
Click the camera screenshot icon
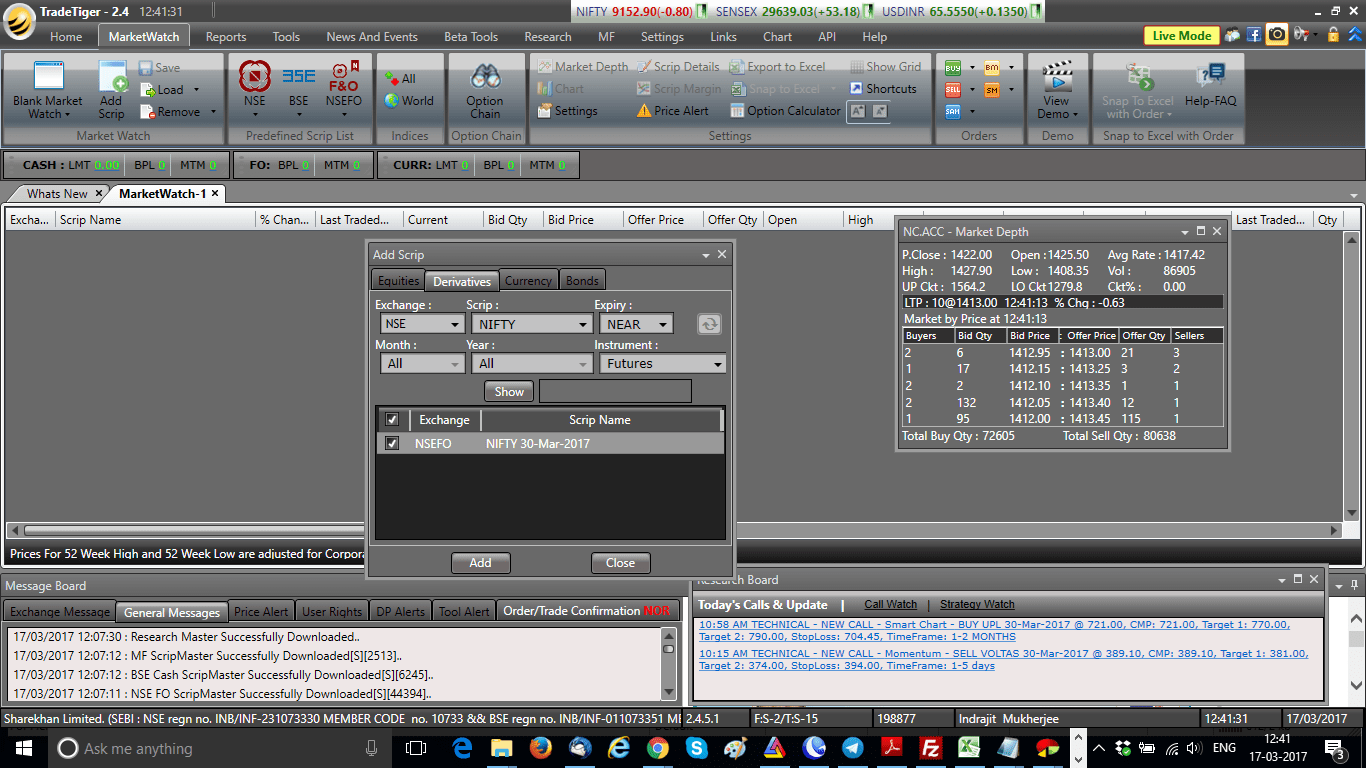point(1277,35)
